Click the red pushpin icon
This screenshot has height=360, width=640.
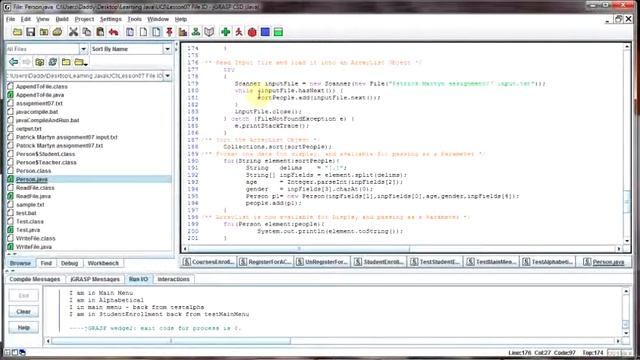[169, 32]
